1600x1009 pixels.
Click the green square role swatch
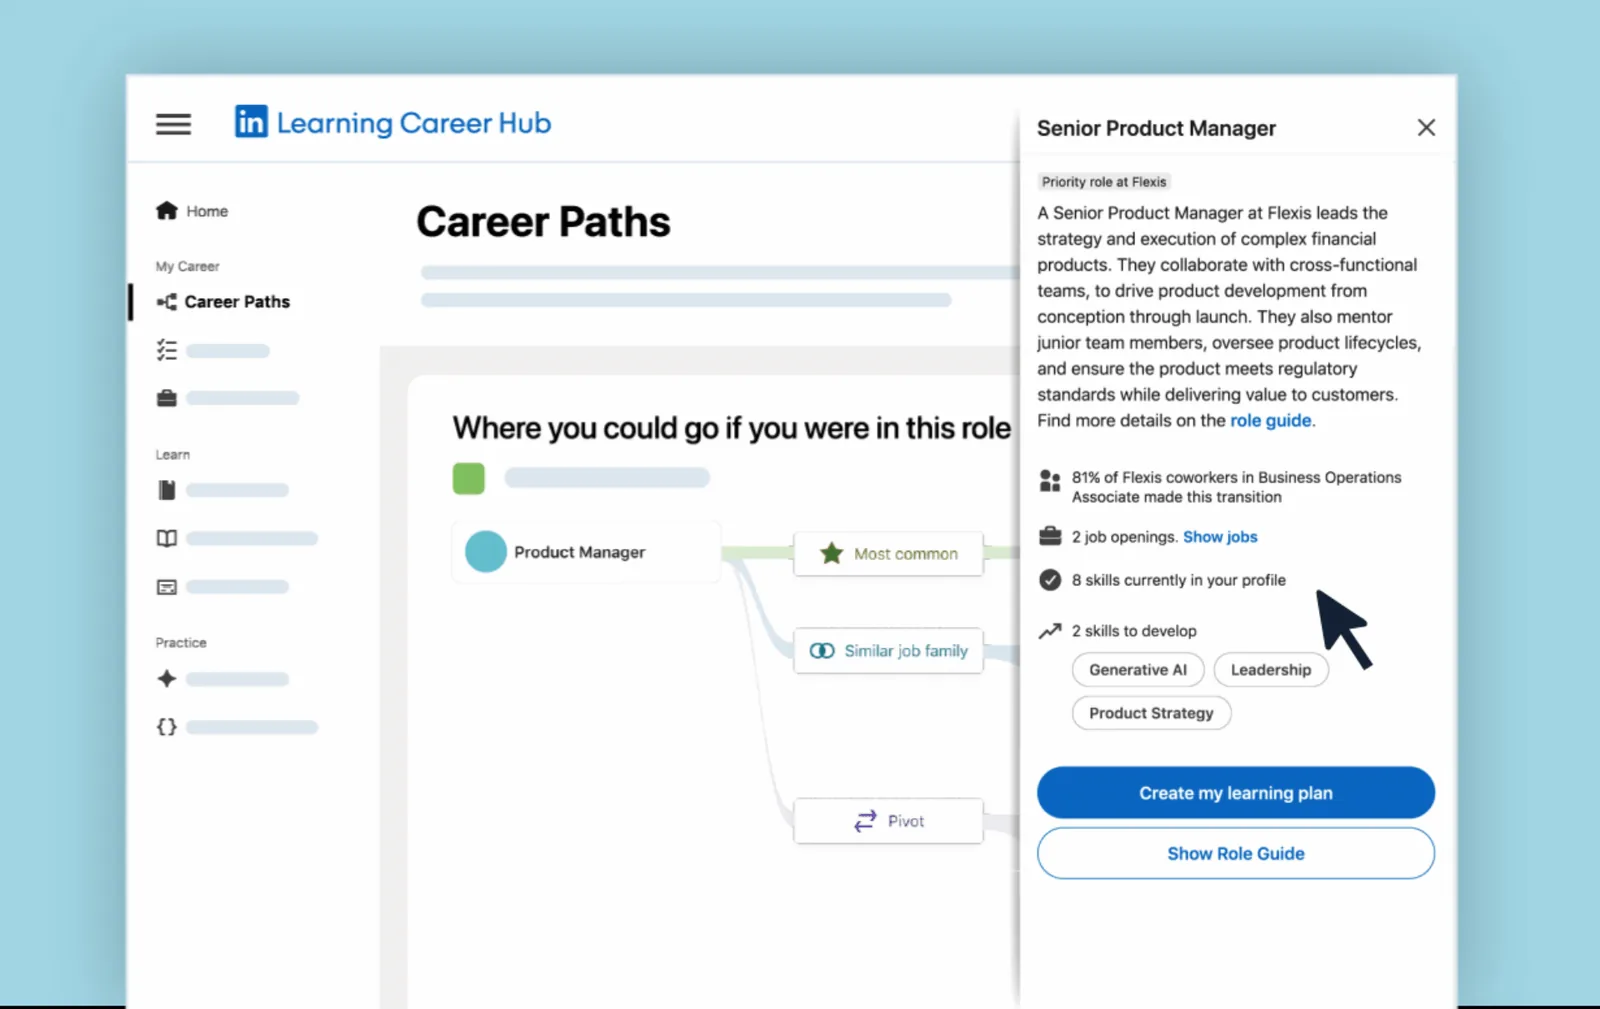tap(469, 478)
